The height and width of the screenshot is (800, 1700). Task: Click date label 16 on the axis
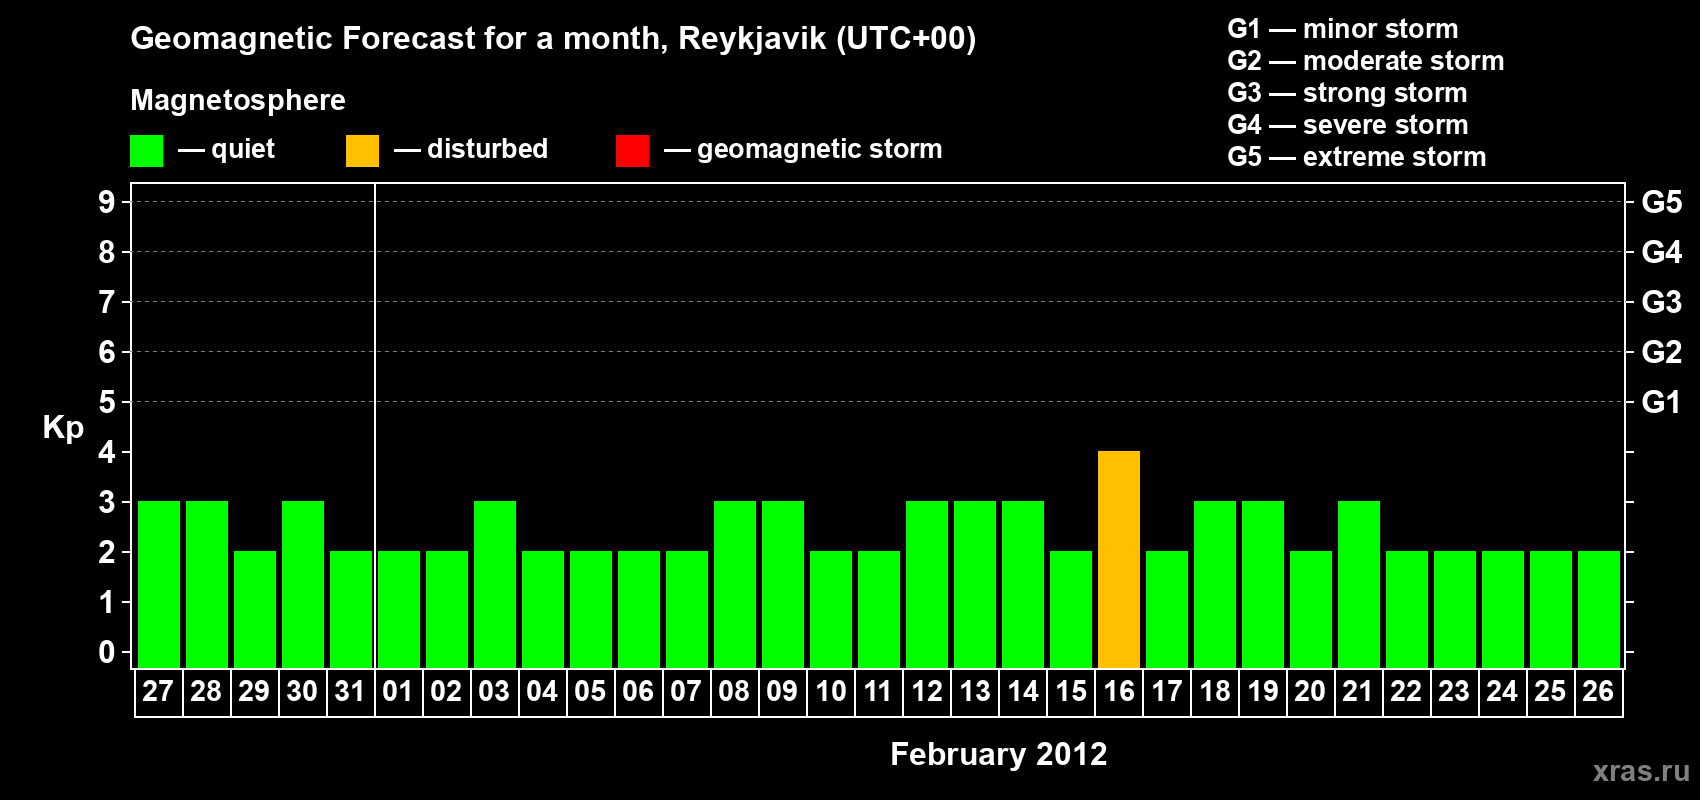point(1119,691)
